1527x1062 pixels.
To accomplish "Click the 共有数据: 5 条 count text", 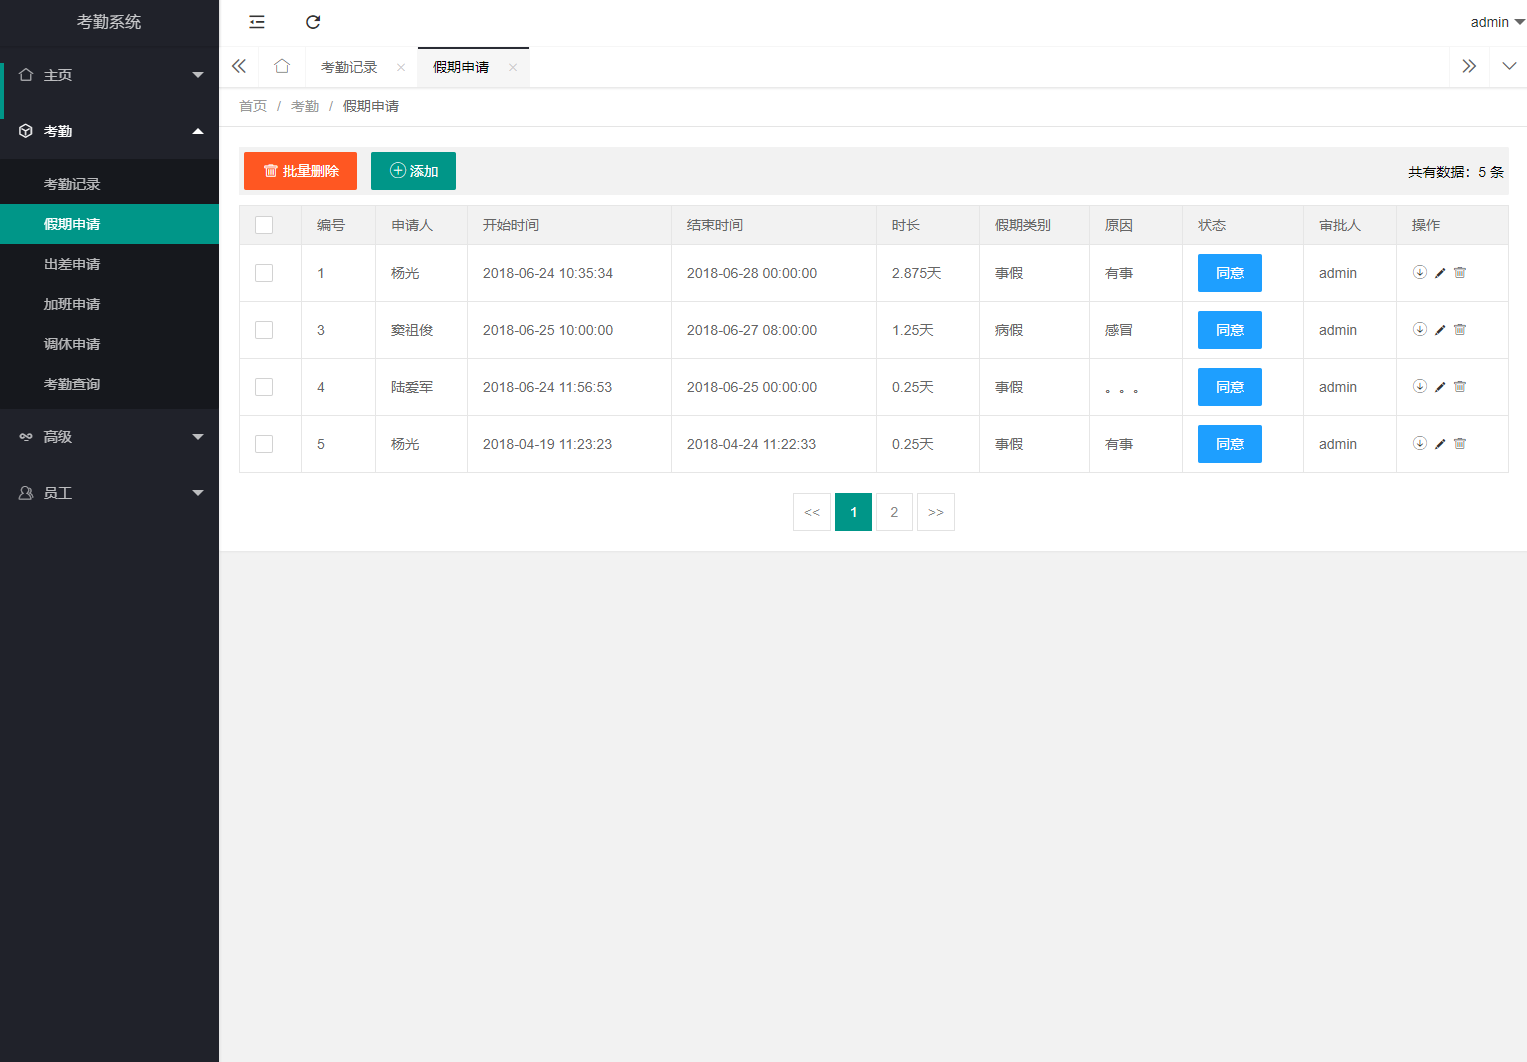I will tap(1456, 172).
